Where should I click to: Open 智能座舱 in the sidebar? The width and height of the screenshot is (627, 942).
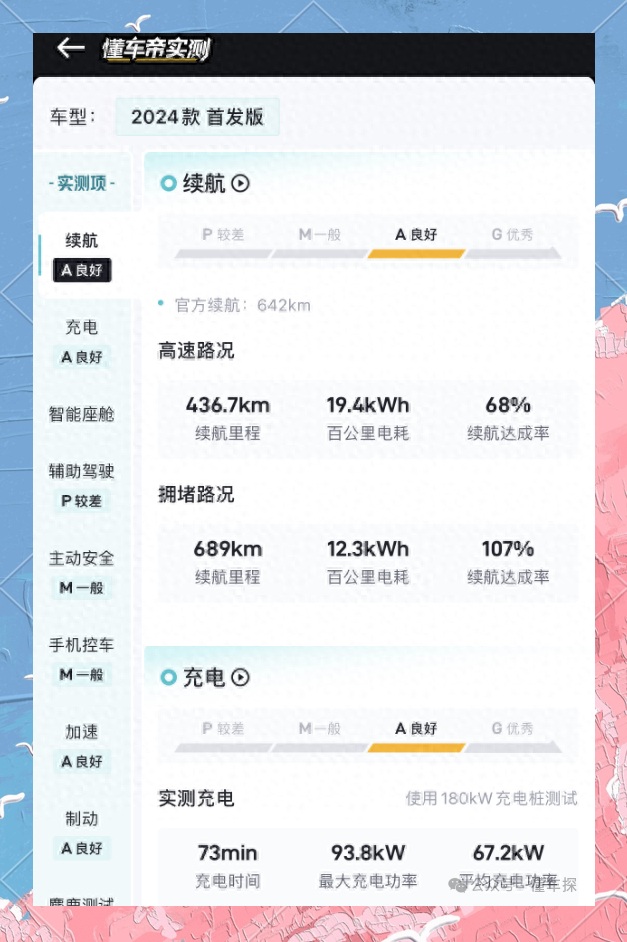pos(82,414)
